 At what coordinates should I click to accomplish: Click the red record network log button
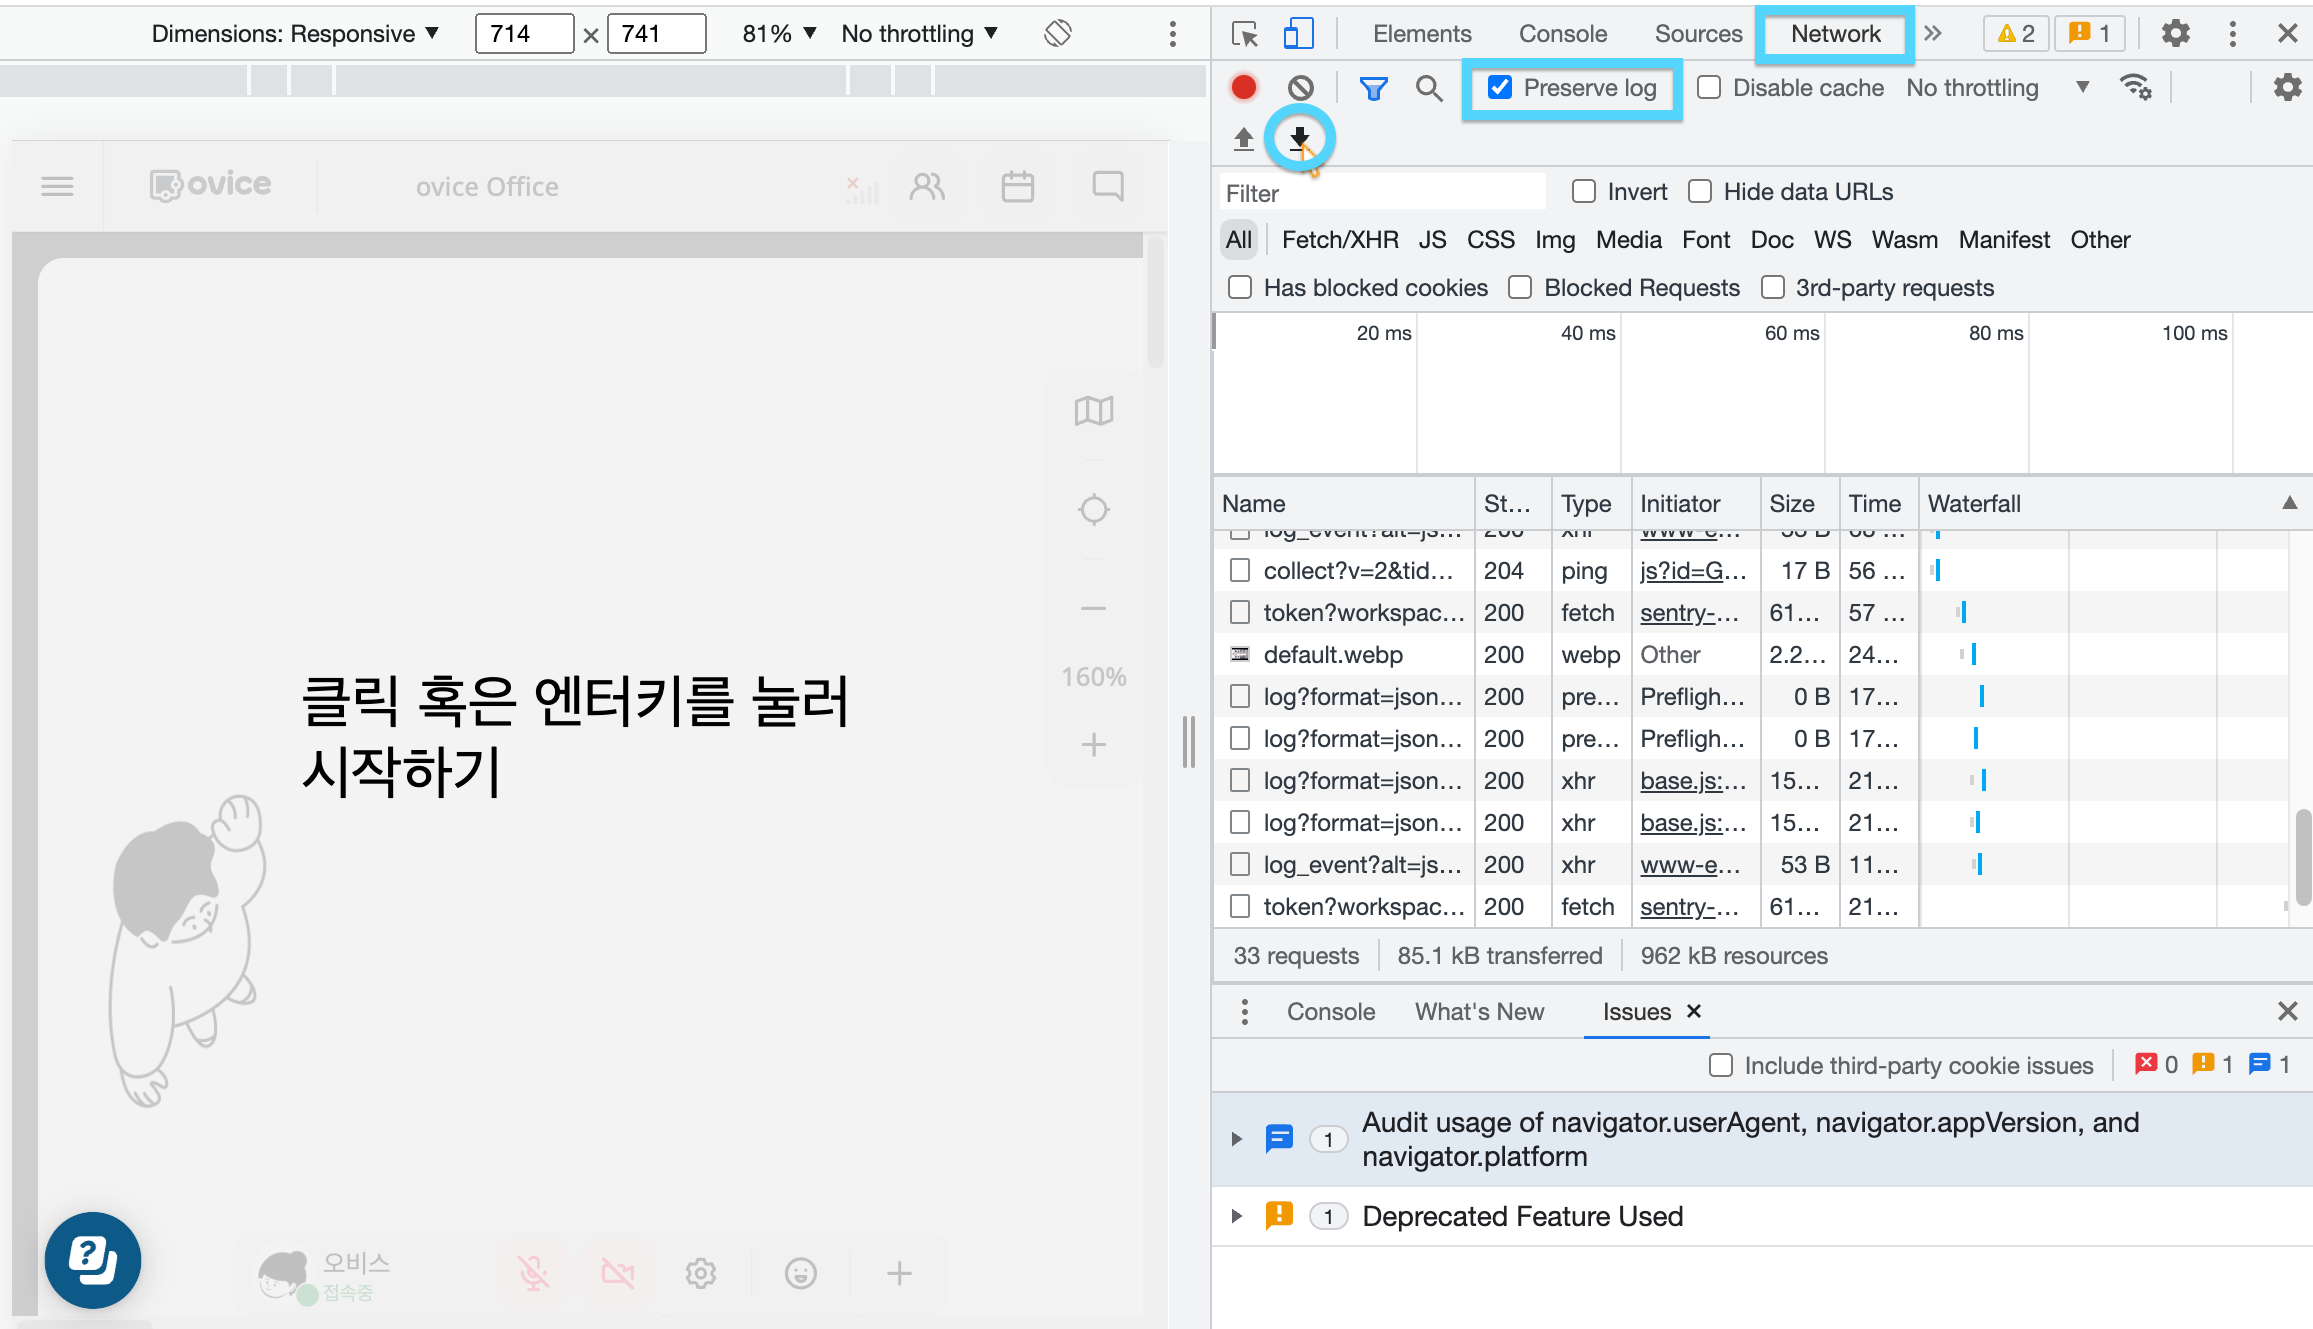(x=1243, y=88)
